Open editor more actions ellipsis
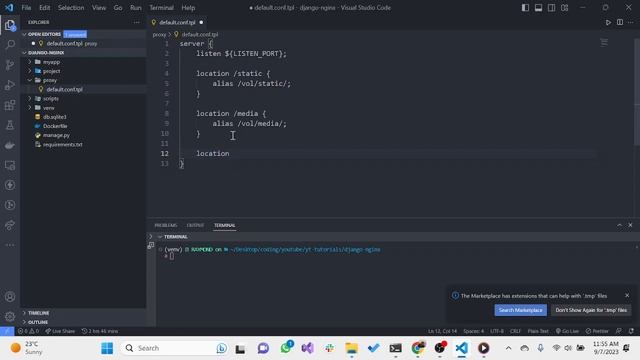 click(631, 22)
